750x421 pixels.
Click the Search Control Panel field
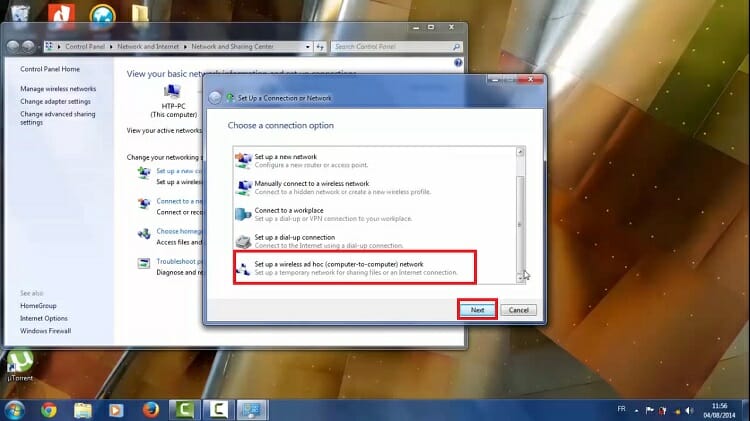[x=391, y=46]
